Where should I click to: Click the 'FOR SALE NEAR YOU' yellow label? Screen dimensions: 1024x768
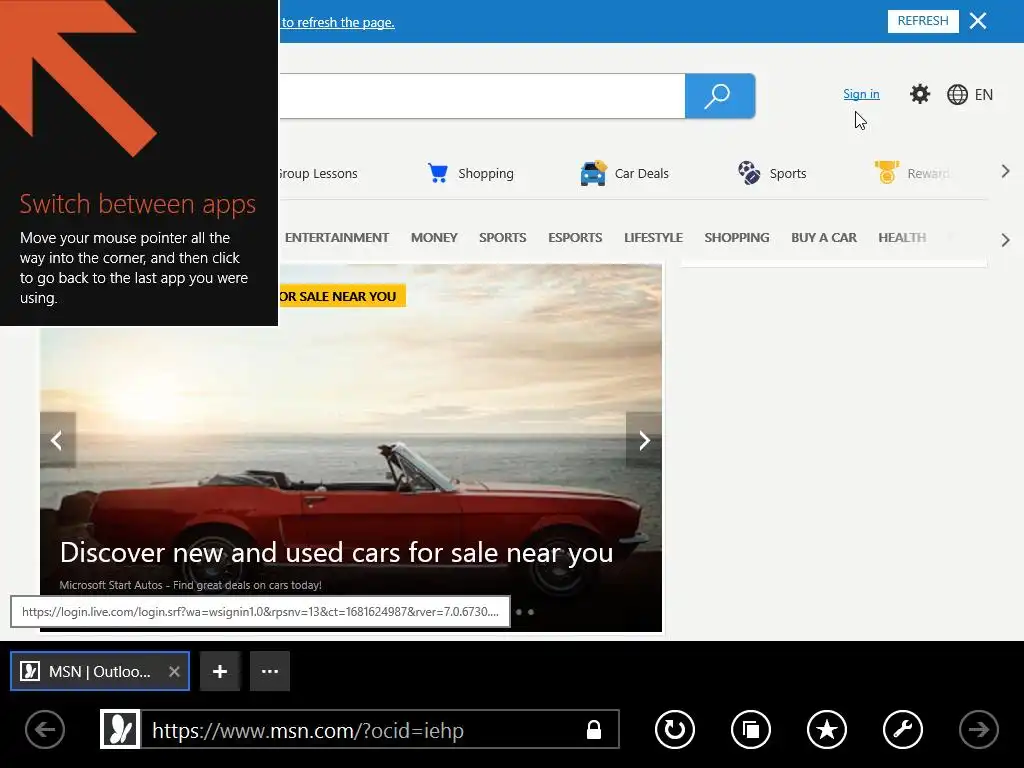pos(342,296)
